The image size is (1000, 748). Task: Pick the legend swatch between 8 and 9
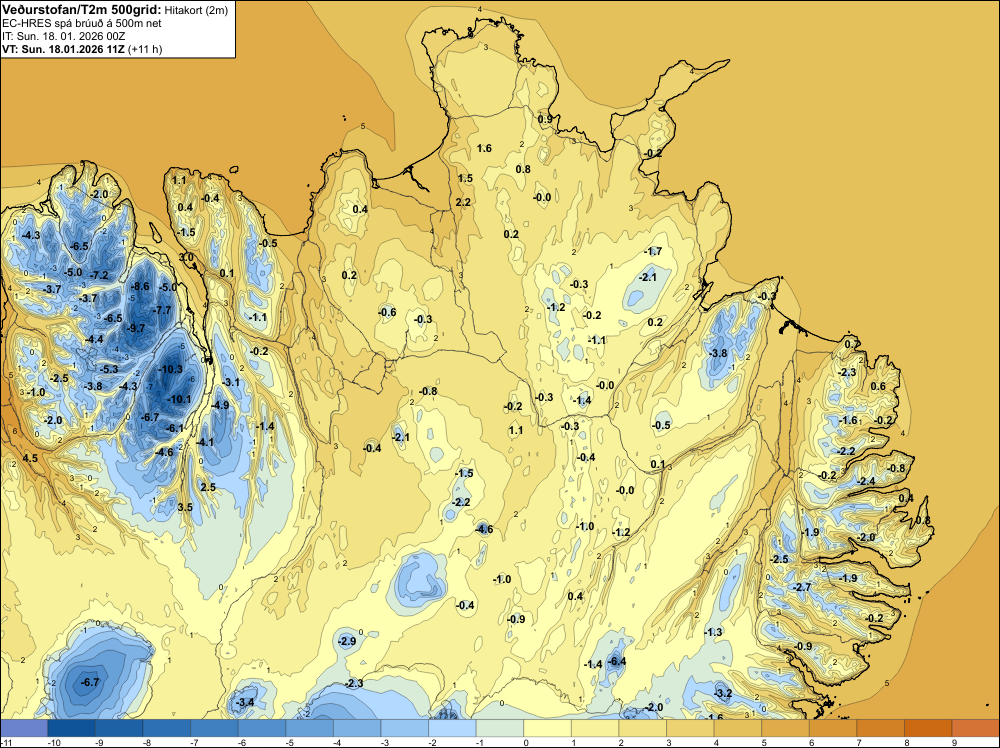(x=928, y=728)
